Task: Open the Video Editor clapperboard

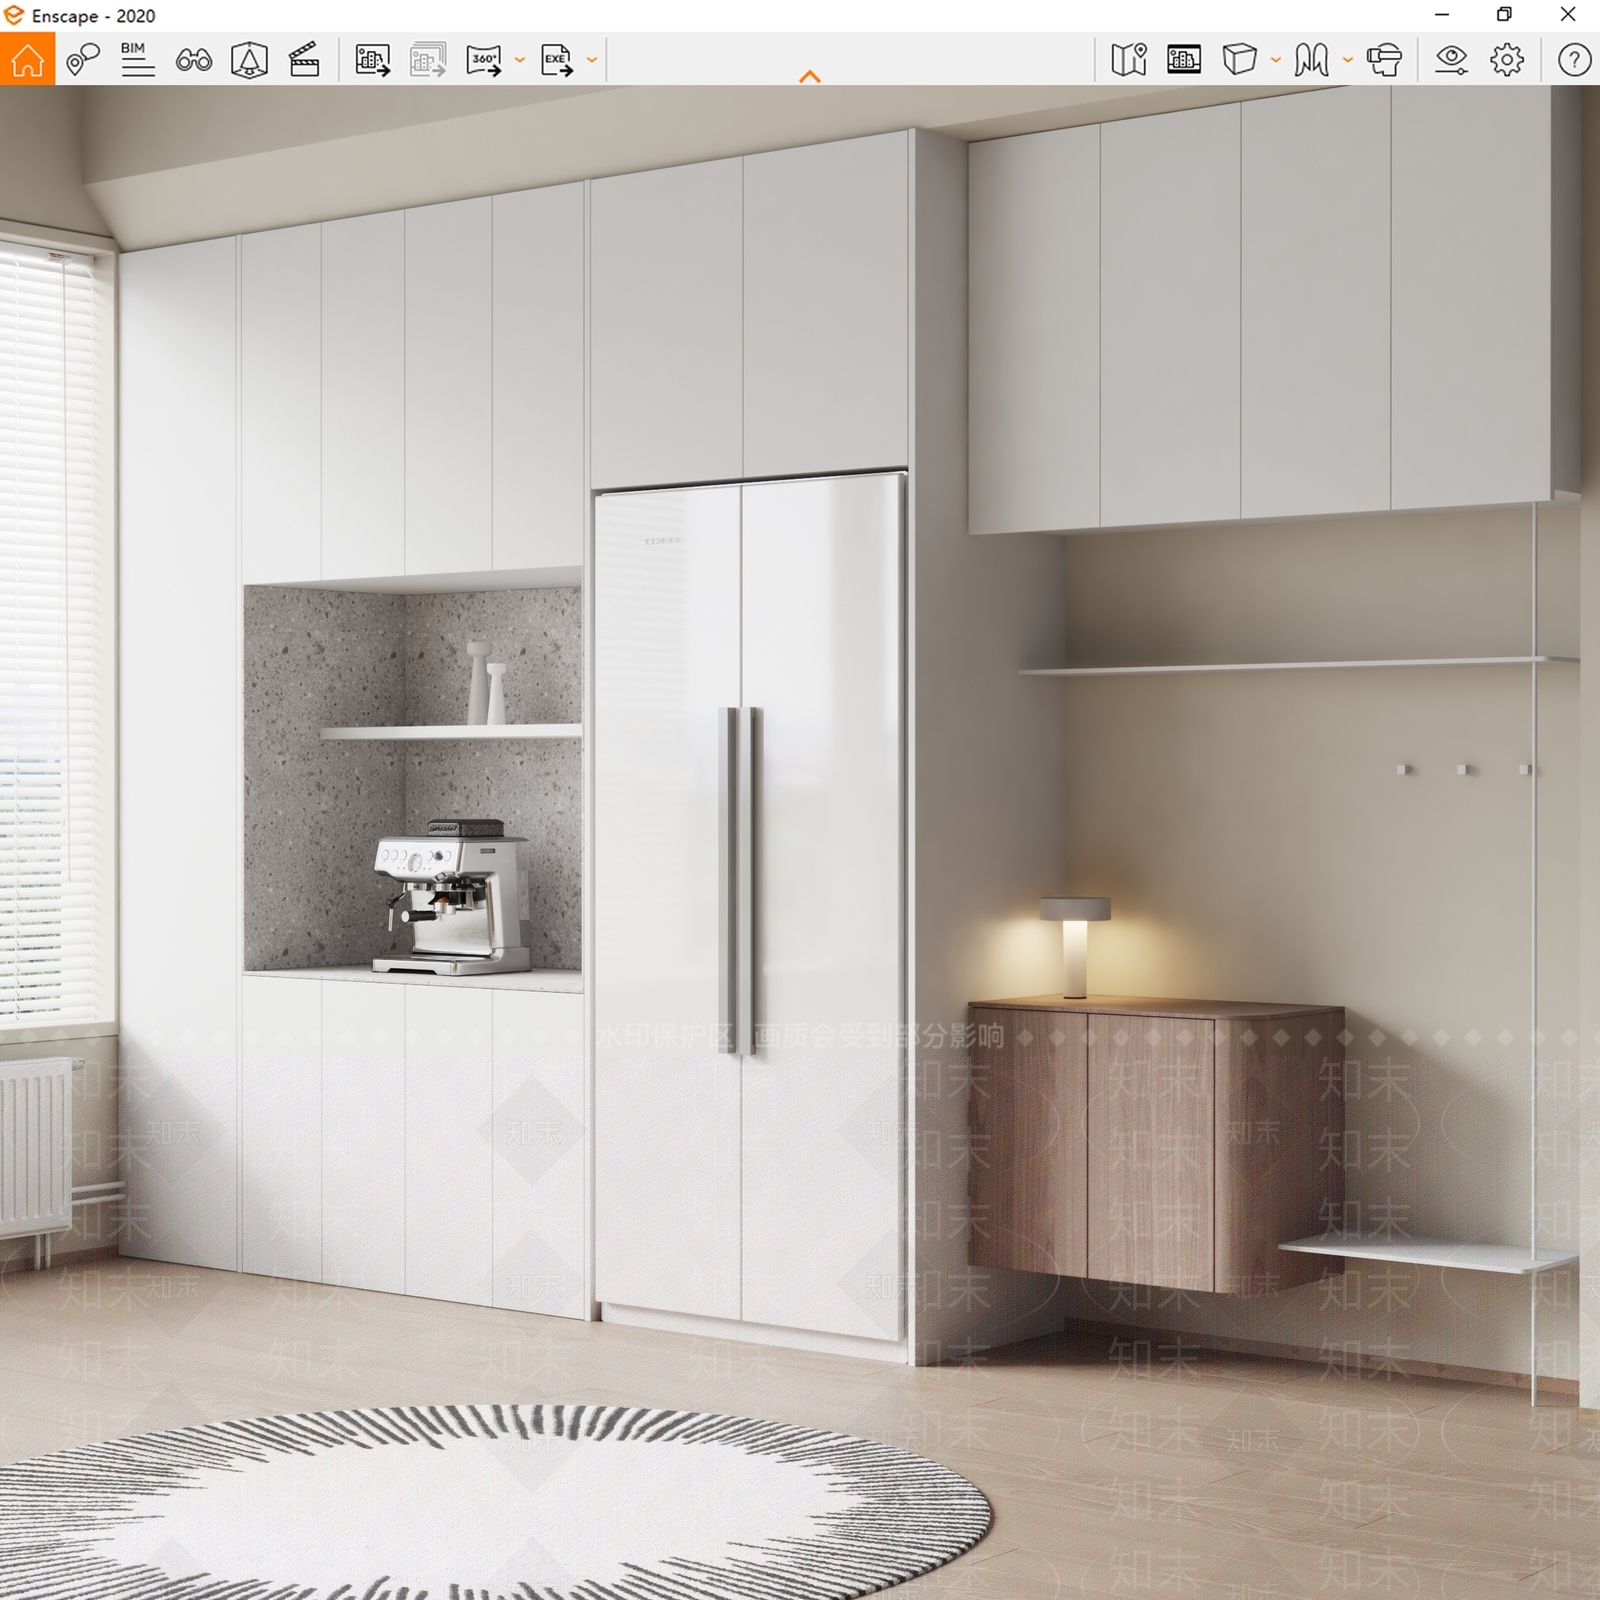Action: 304,60
